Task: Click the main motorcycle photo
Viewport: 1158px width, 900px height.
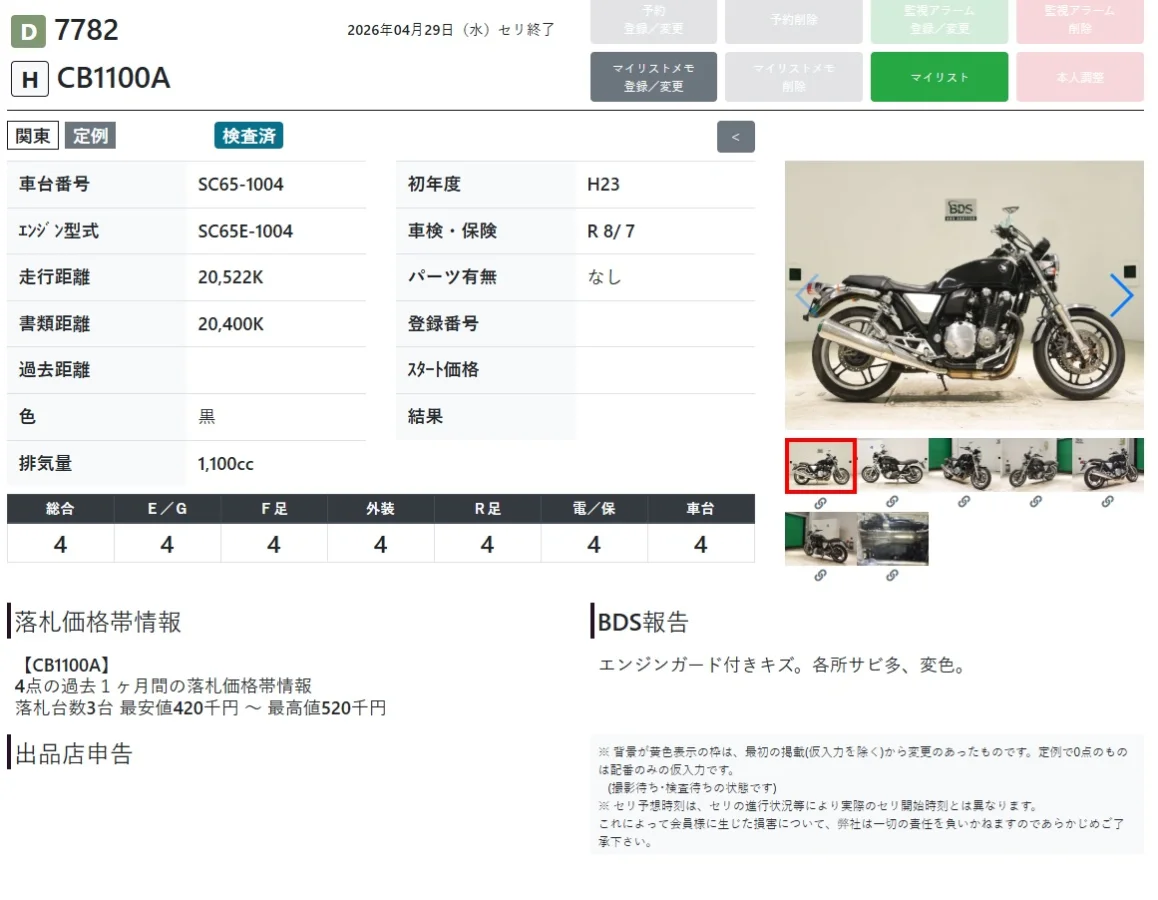Action: [964, 295]
